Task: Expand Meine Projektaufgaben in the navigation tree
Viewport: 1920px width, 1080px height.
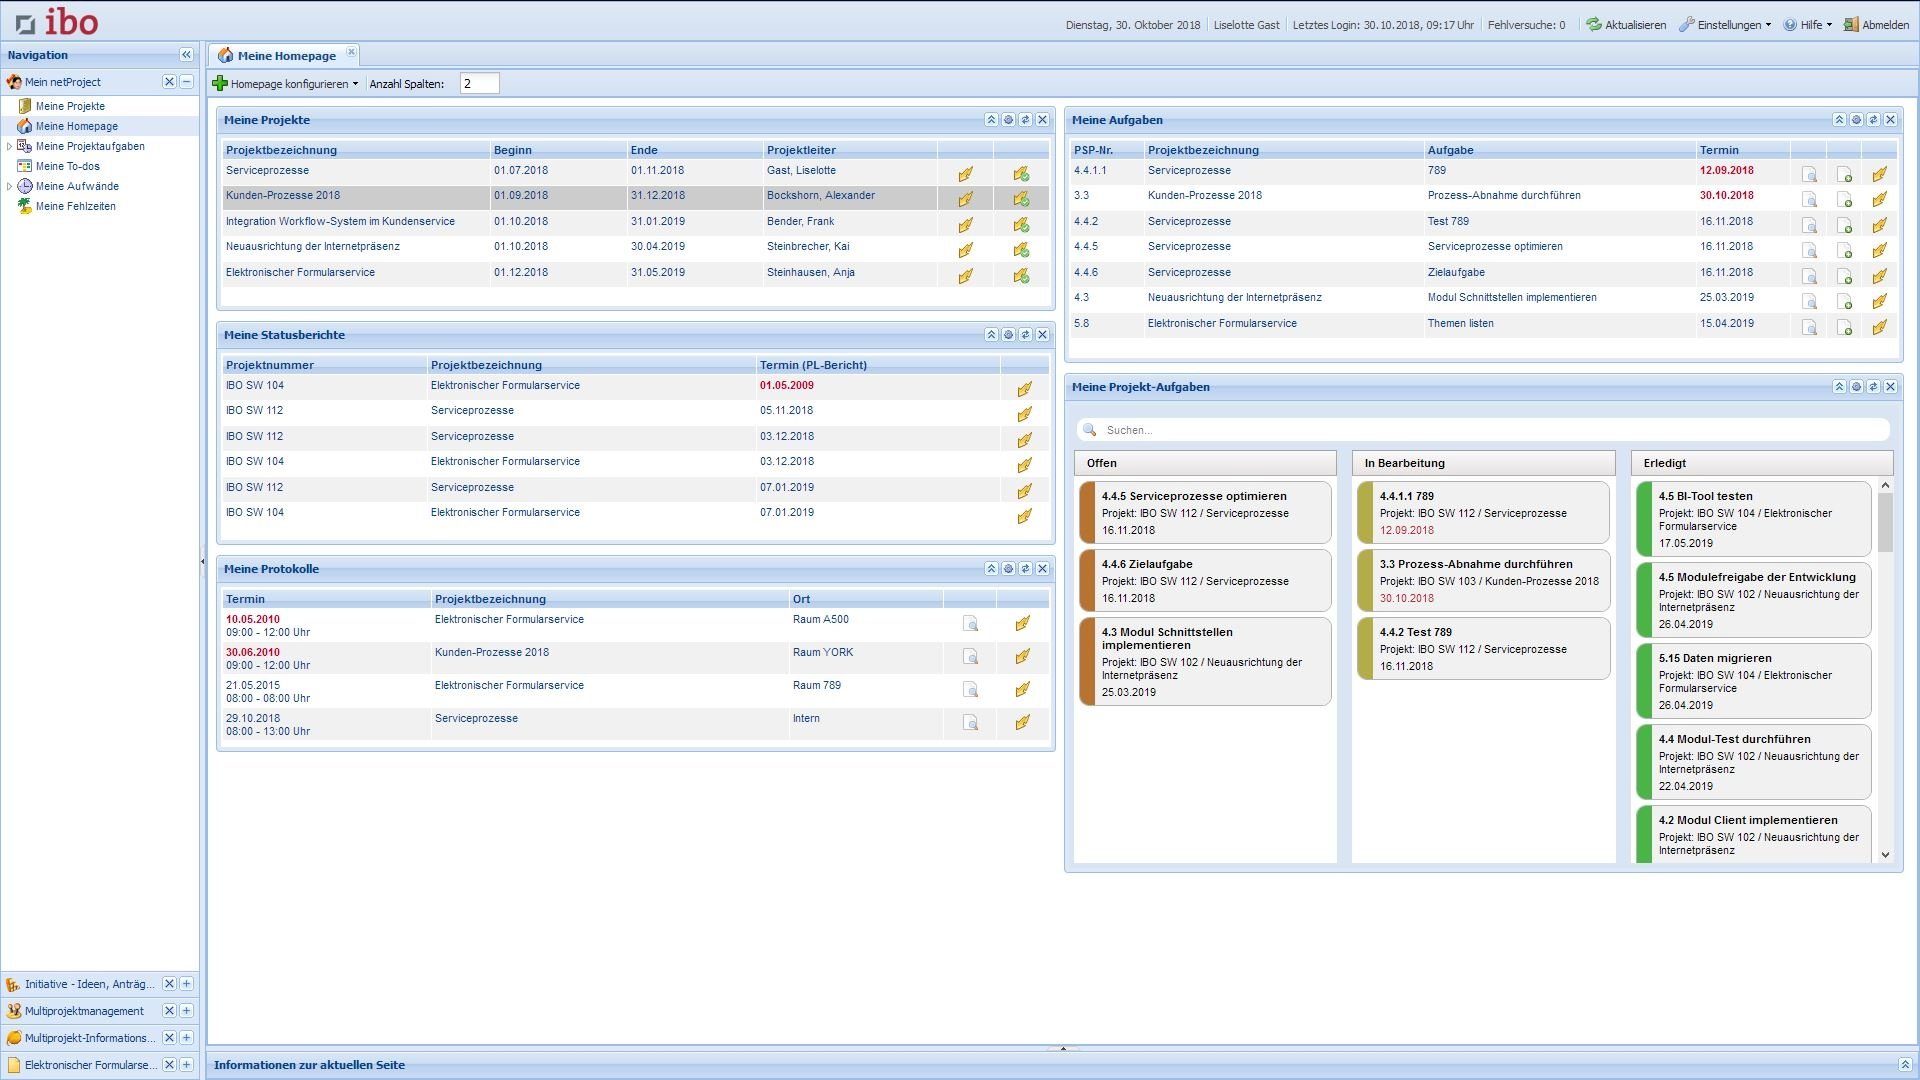Action: [9, 146]
